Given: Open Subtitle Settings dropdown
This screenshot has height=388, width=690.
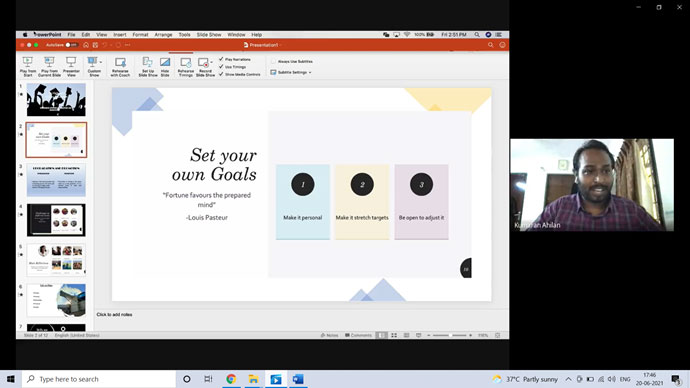Looking at the screenshot, I should 291,72.
